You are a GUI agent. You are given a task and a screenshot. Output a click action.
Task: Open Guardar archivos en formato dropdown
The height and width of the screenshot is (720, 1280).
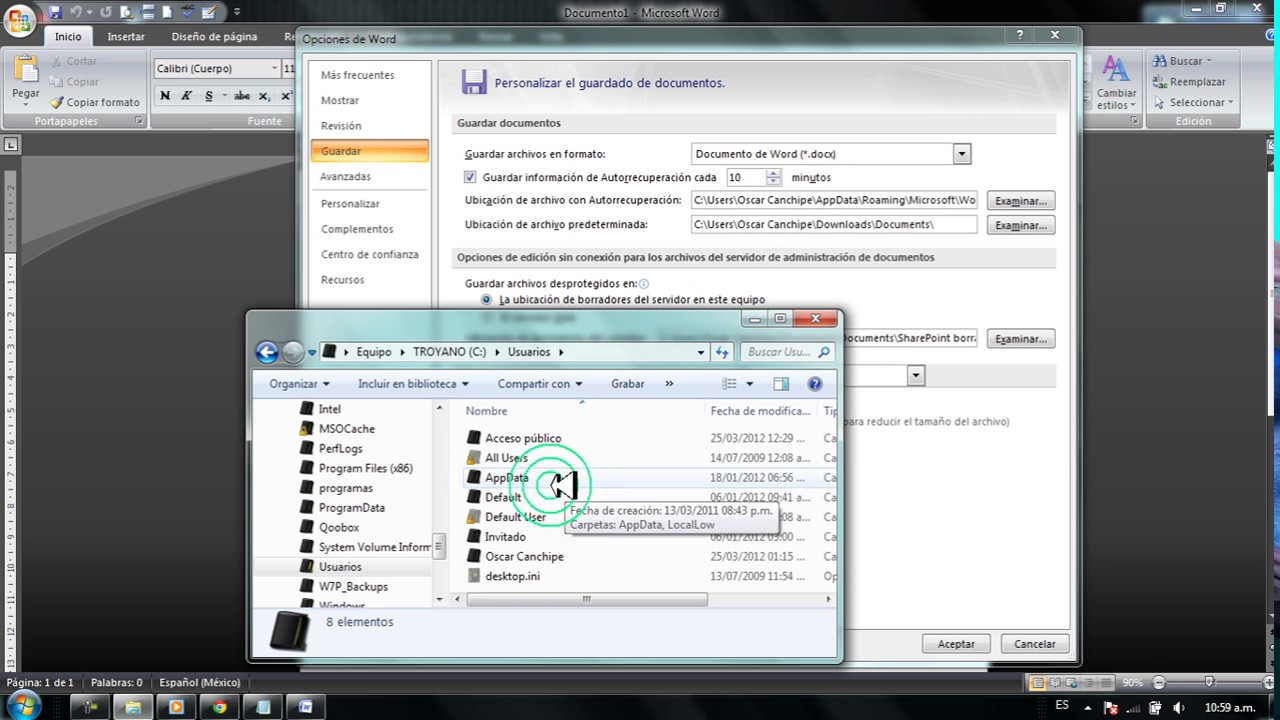(962, 154)
